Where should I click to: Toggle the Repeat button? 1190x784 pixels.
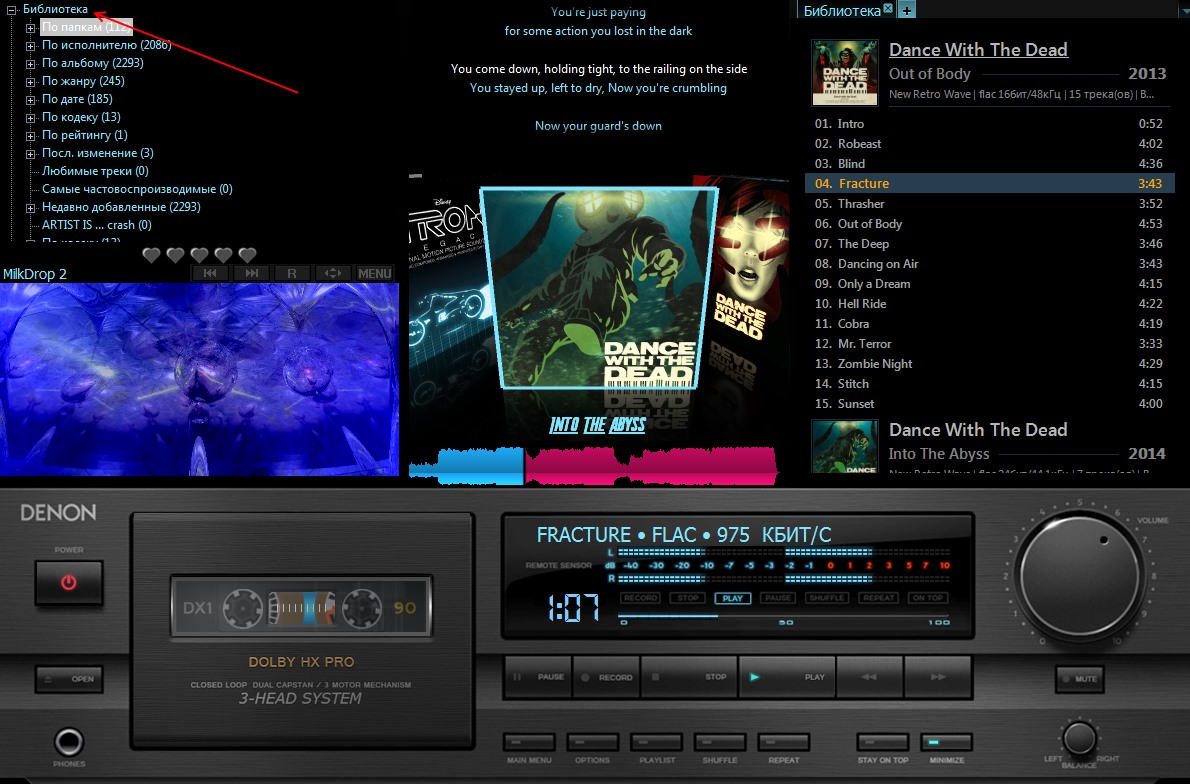click(x=783, y=743)
